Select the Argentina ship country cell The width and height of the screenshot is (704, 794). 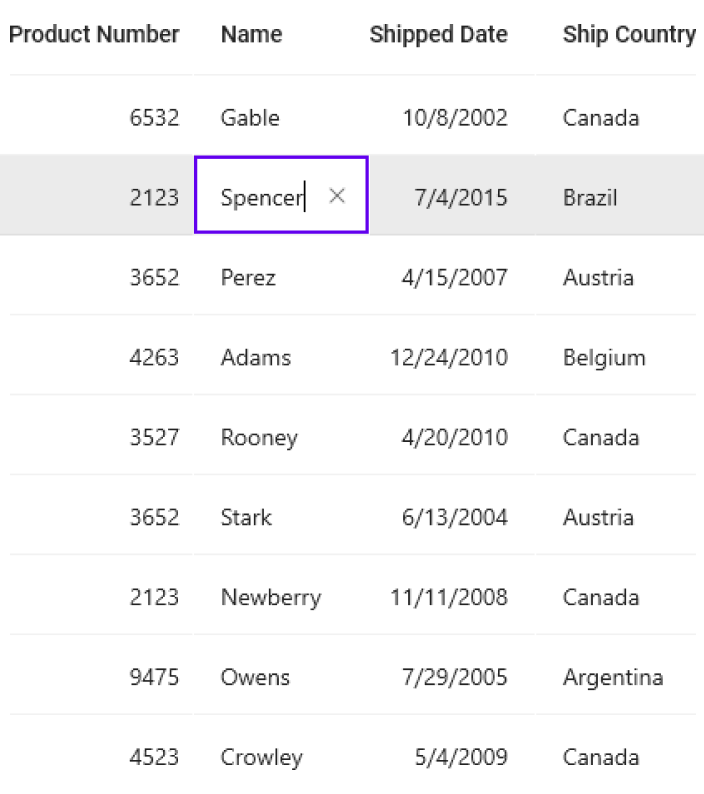613,677
